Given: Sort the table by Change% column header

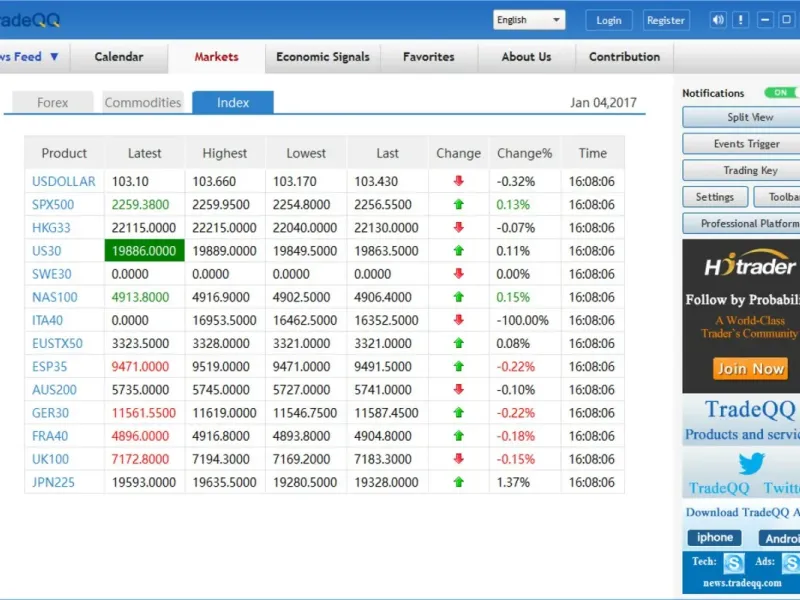Looking at the screenshot, I should (525, 153).
